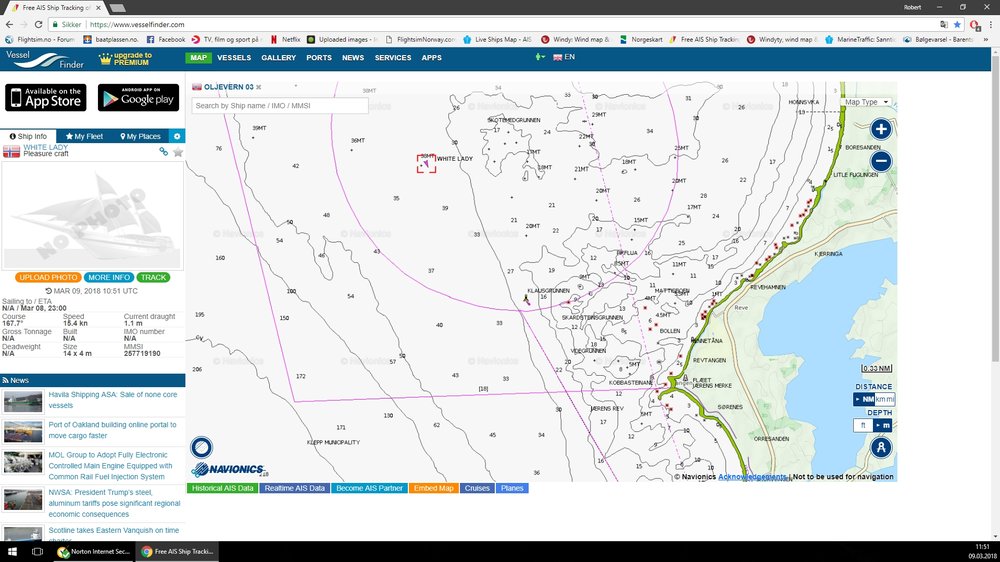The height and width of the screenshot is (562, 1000).
Task: Open PORTS menu item
Action: (x=319, y=57)
